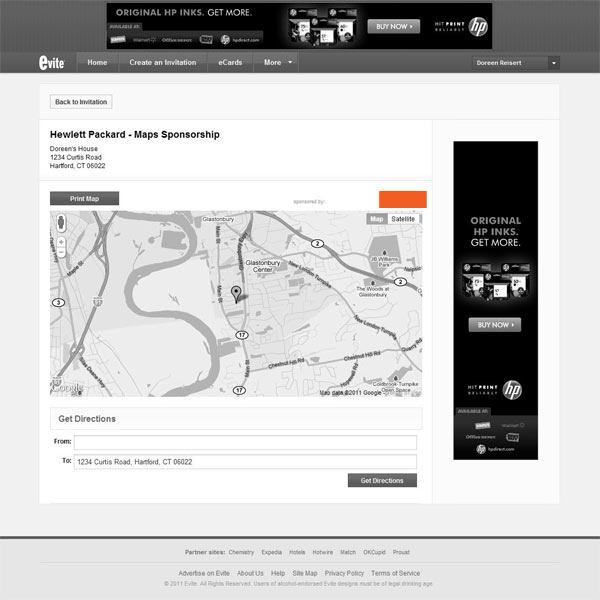Image resolution: width=600 pixels, height=600 pixels.
Task: Zoom out on the map
Action: [61, 252]
